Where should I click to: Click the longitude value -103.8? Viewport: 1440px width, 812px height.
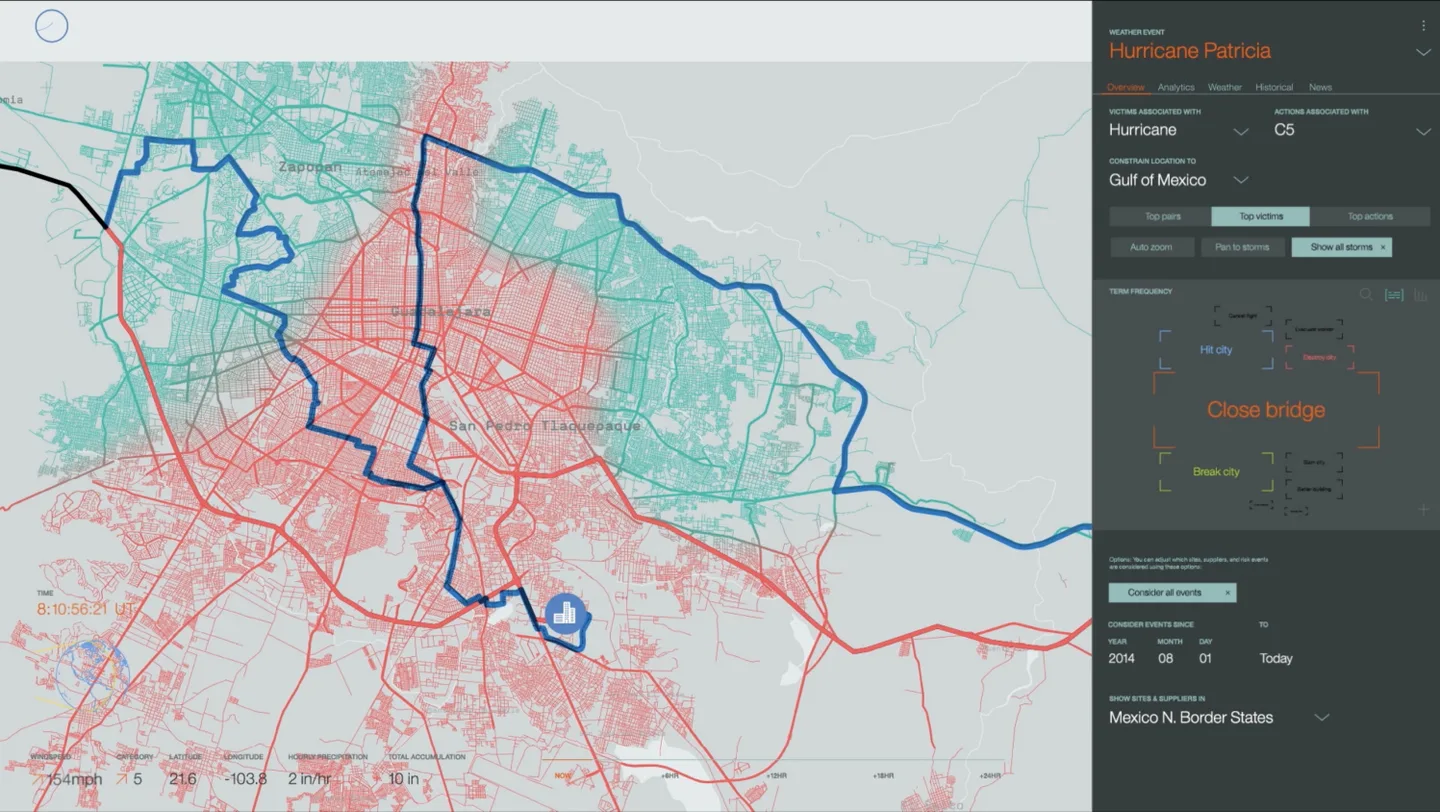click(245, 778)
